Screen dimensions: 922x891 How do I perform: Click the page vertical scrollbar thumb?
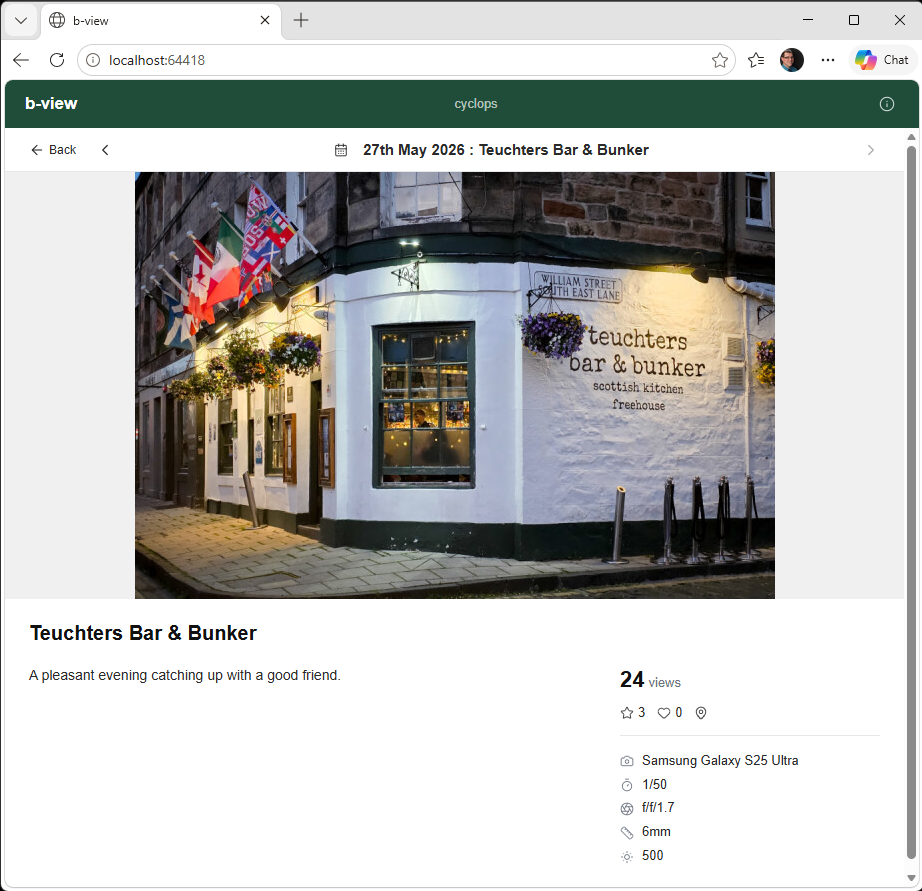point(911,503)
